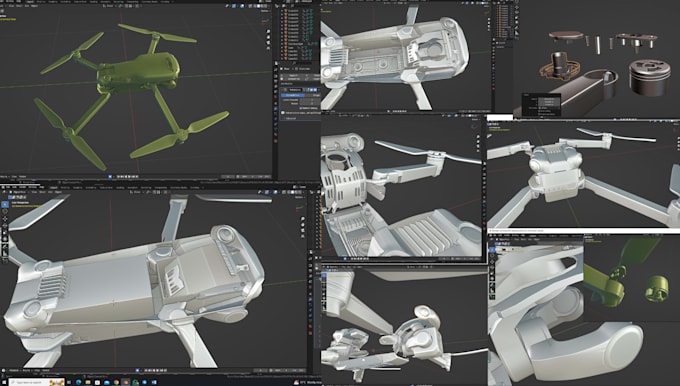Open Object Mode dropdown in lower-left viewport header
Viewport: 680px width, 386px height.
[18, 192]
